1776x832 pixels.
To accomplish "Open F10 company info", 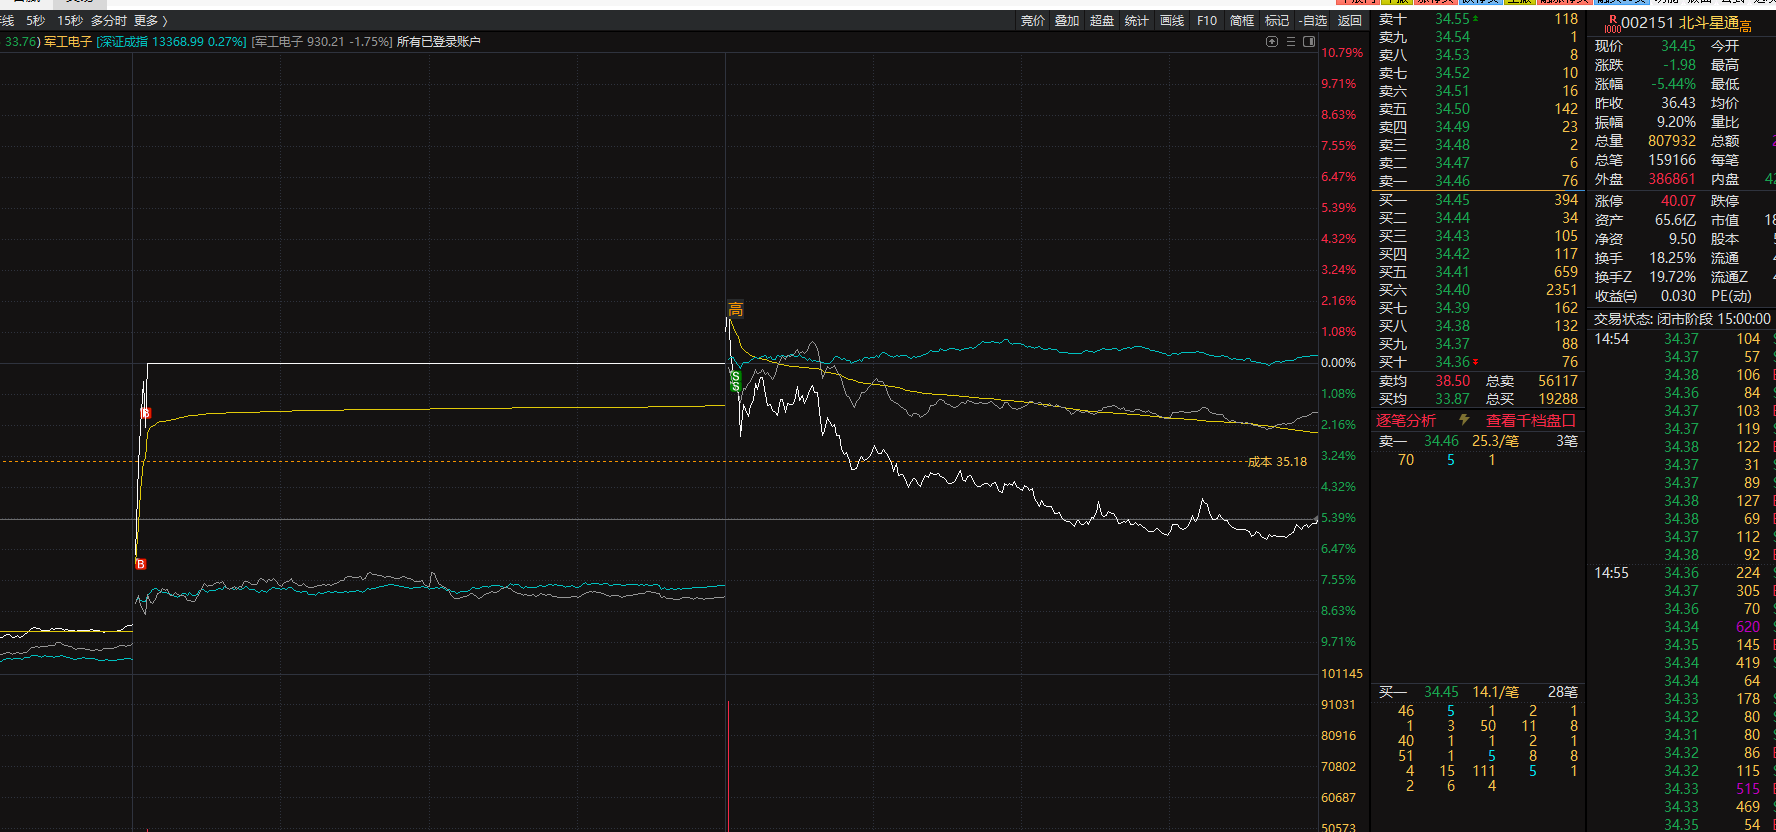I will pyautogui.click(x=1207, y=20).
